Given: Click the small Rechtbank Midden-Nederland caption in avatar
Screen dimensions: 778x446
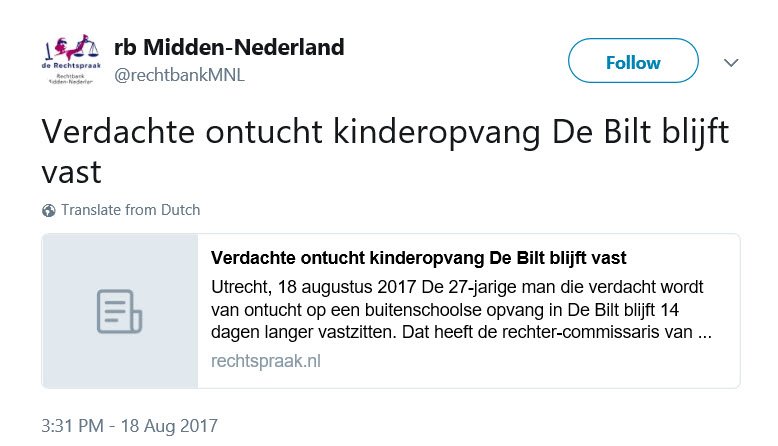Looking at the screenshot, I should 70,79.
